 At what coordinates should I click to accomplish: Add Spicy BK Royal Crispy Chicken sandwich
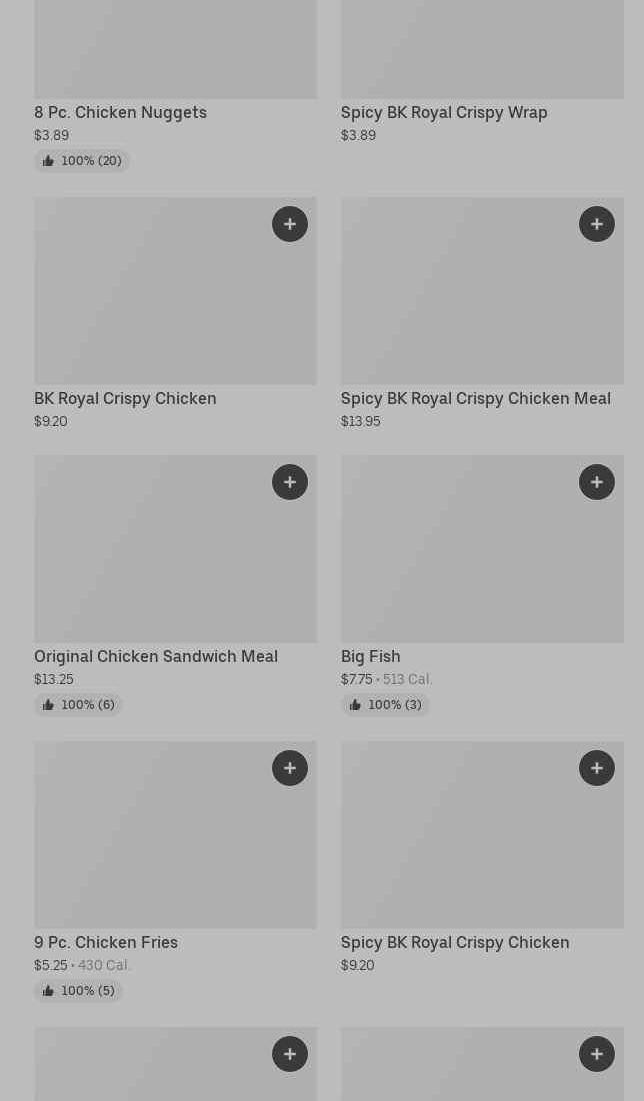pyautogui.click(x=597, y=768)
